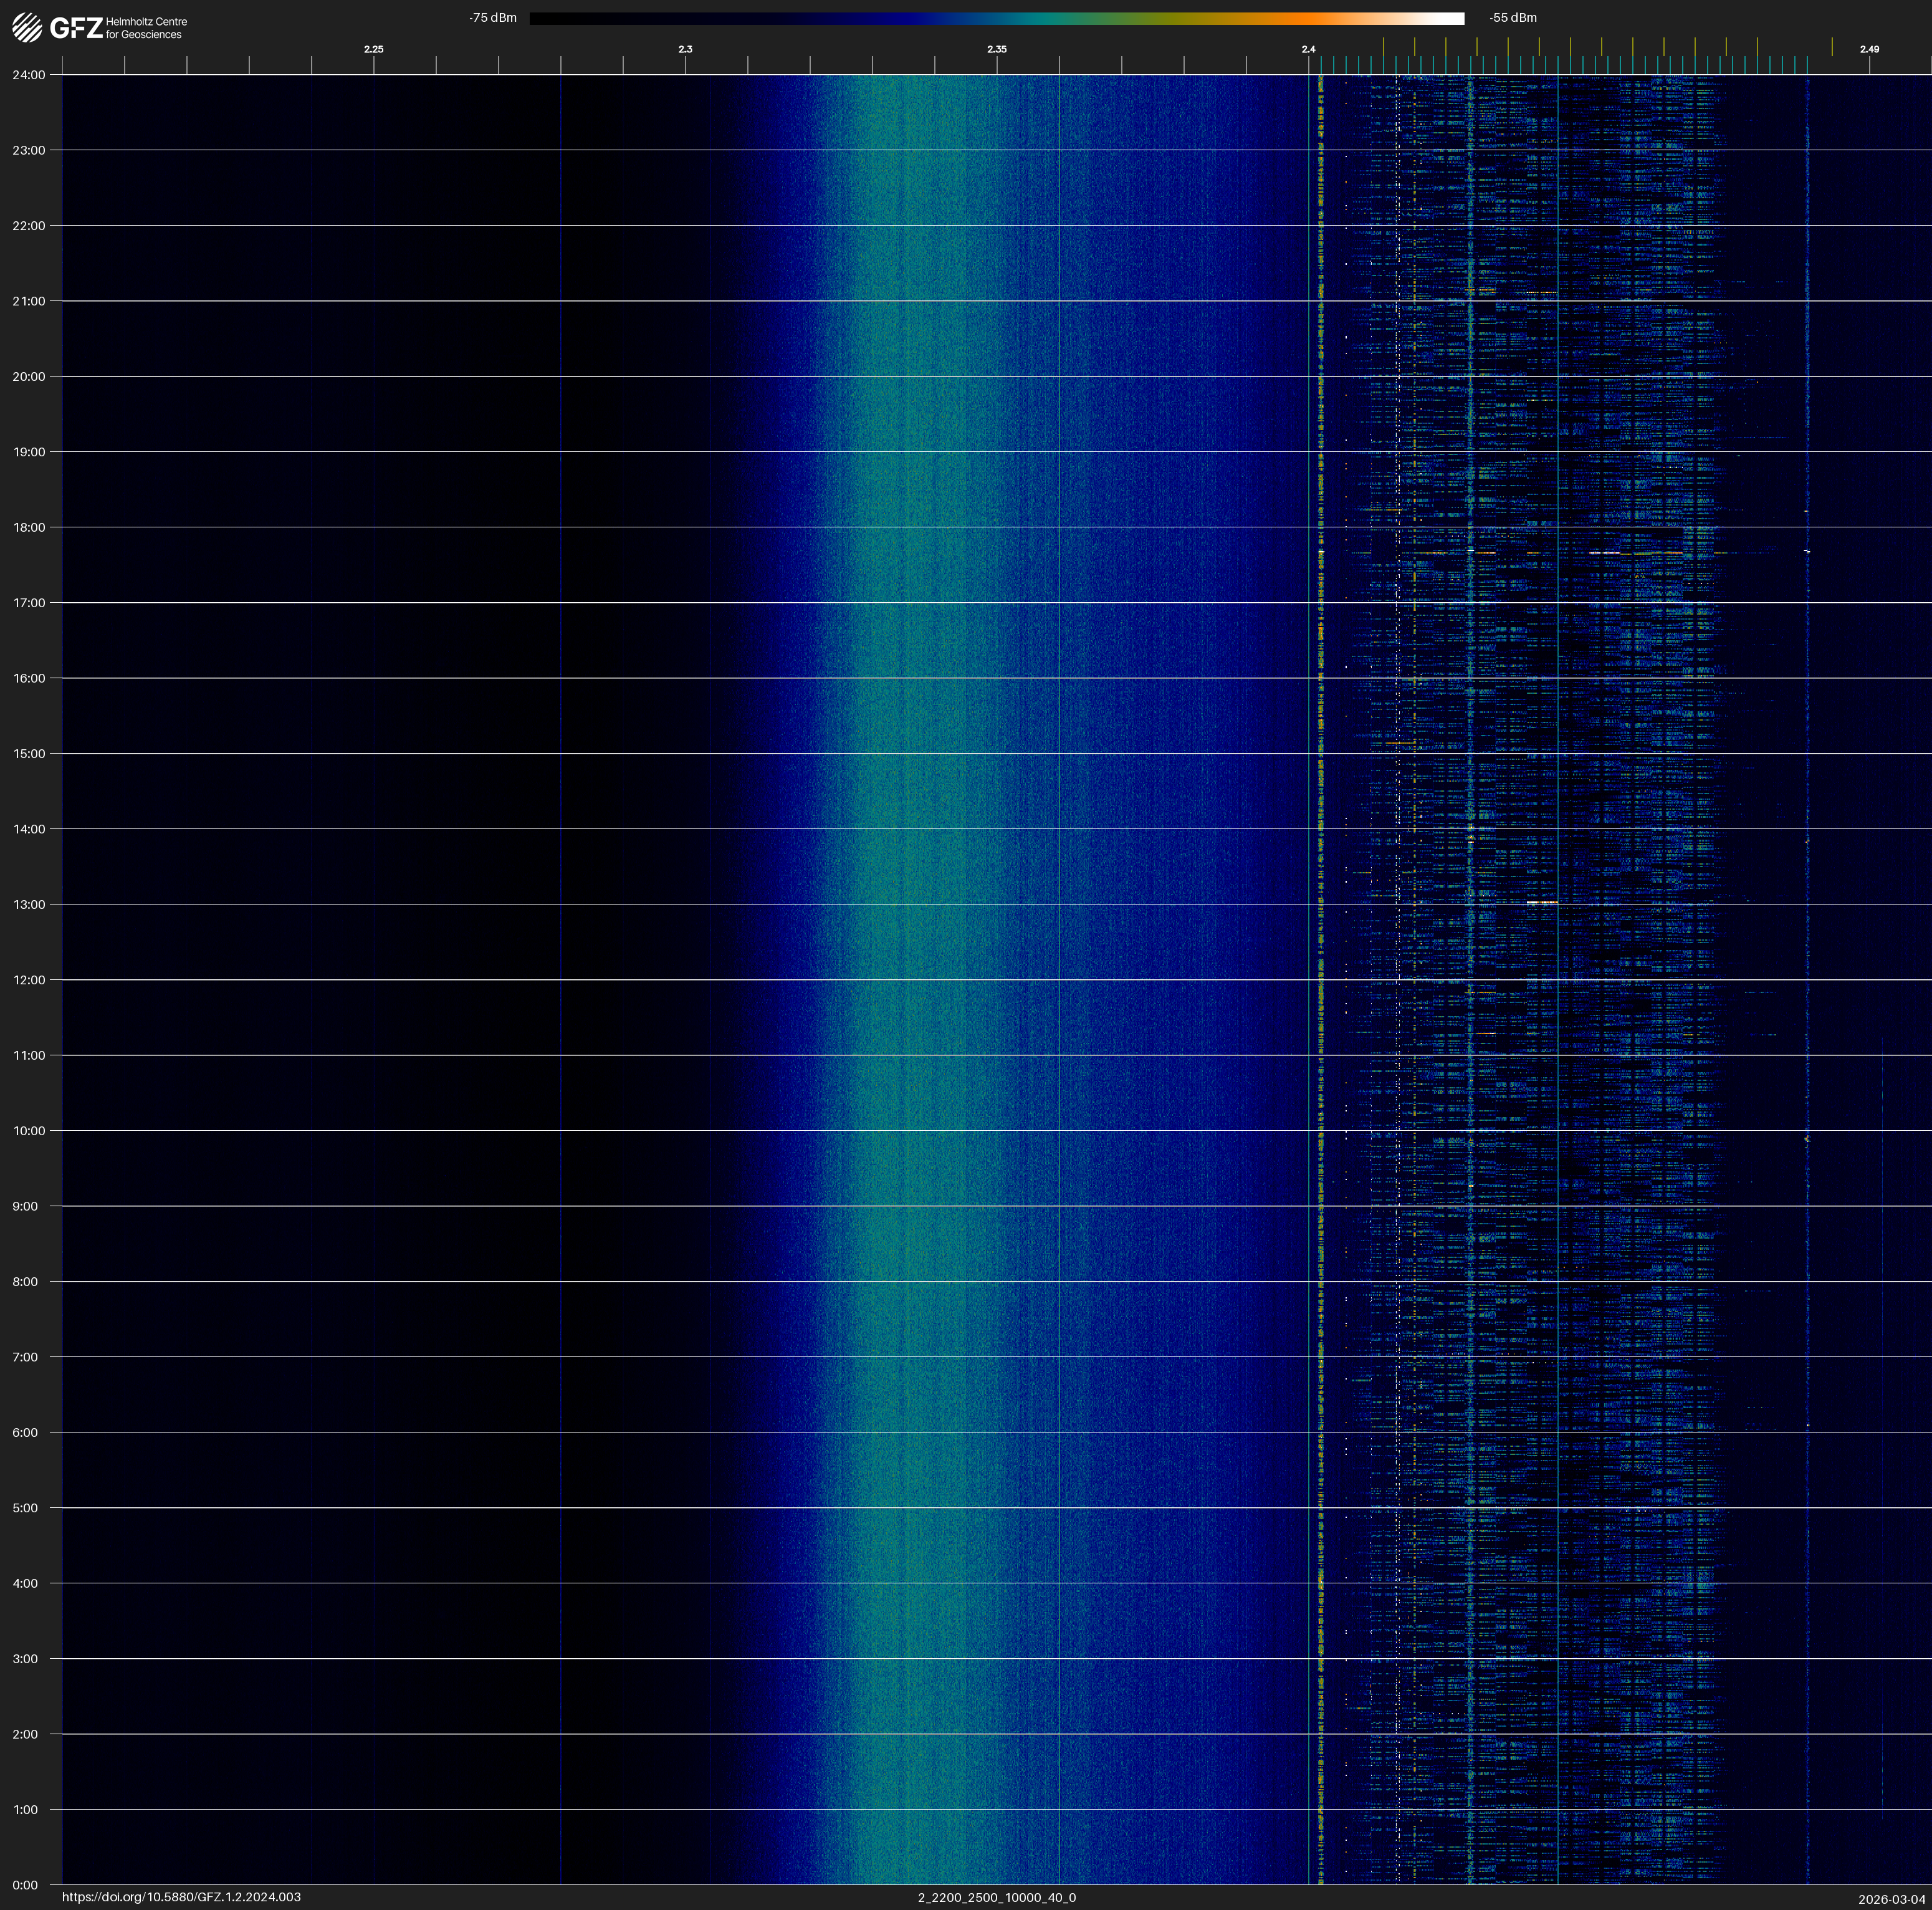
Task: Click the 2.35 frequency axis label
Action: pos(997,49)
